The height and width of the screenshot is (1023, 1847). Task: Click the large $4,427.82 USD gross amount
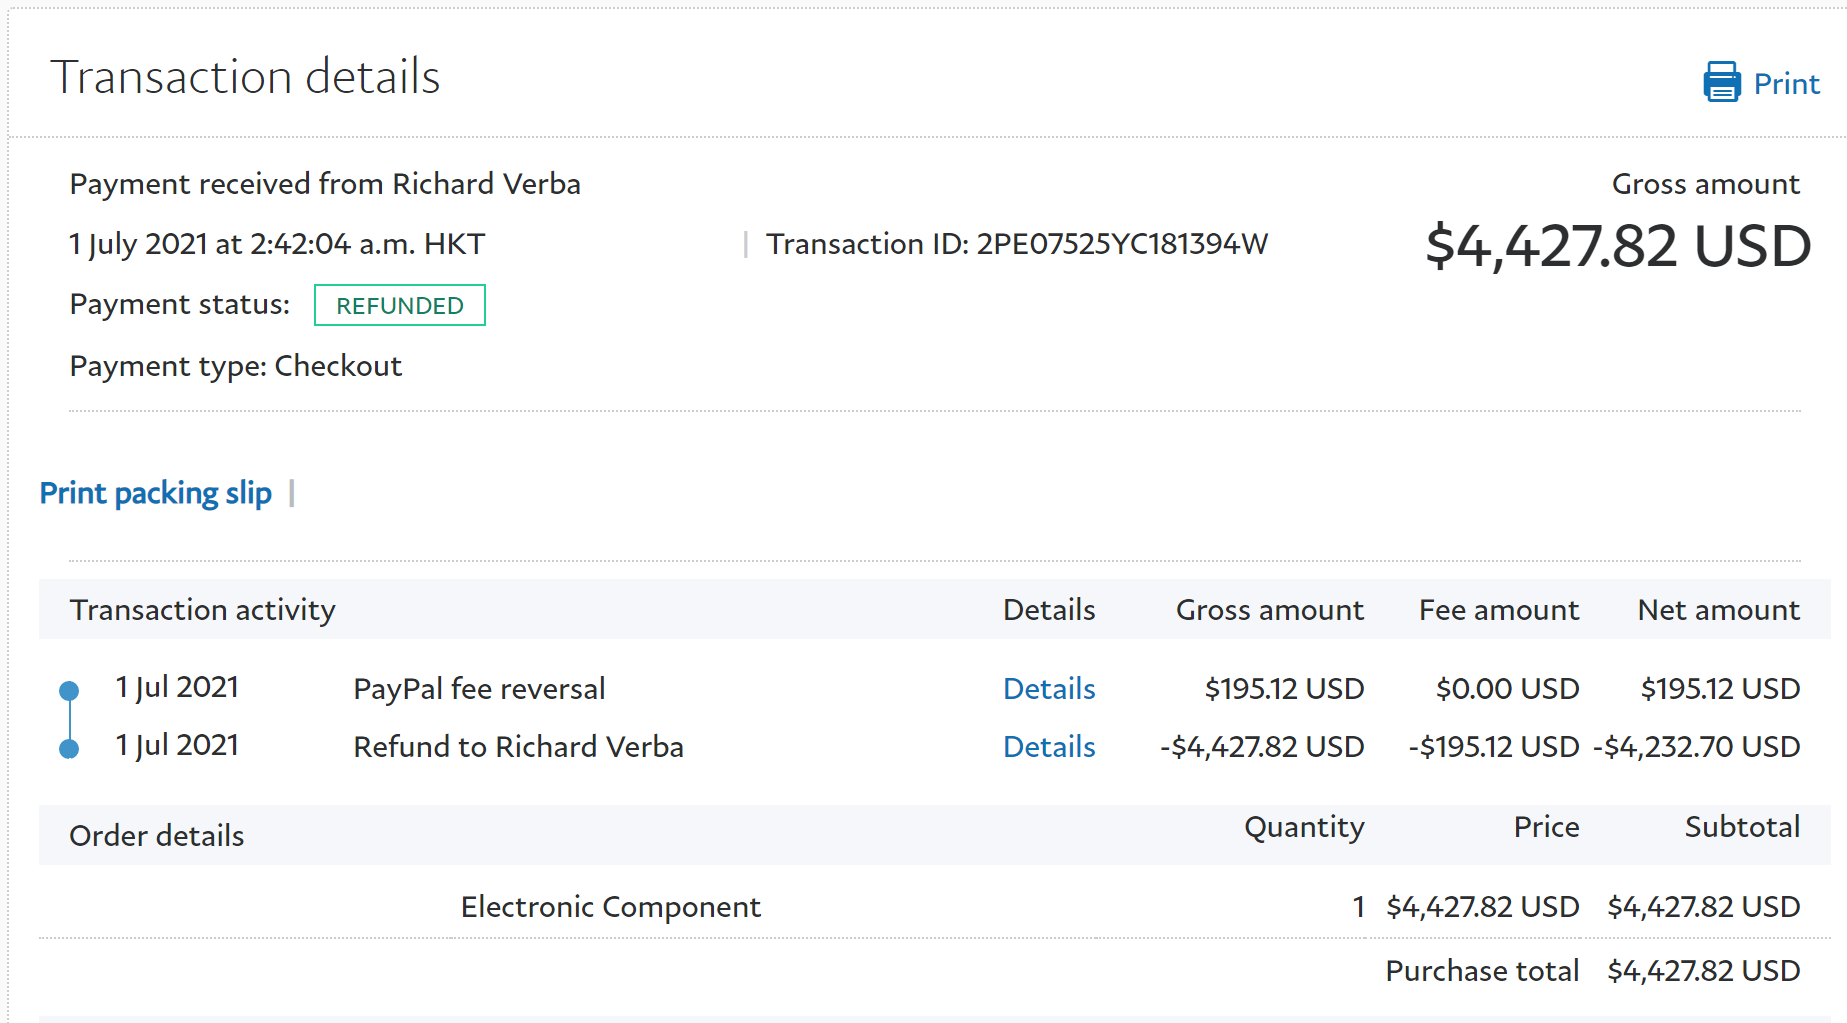[x=1617, y=246]
